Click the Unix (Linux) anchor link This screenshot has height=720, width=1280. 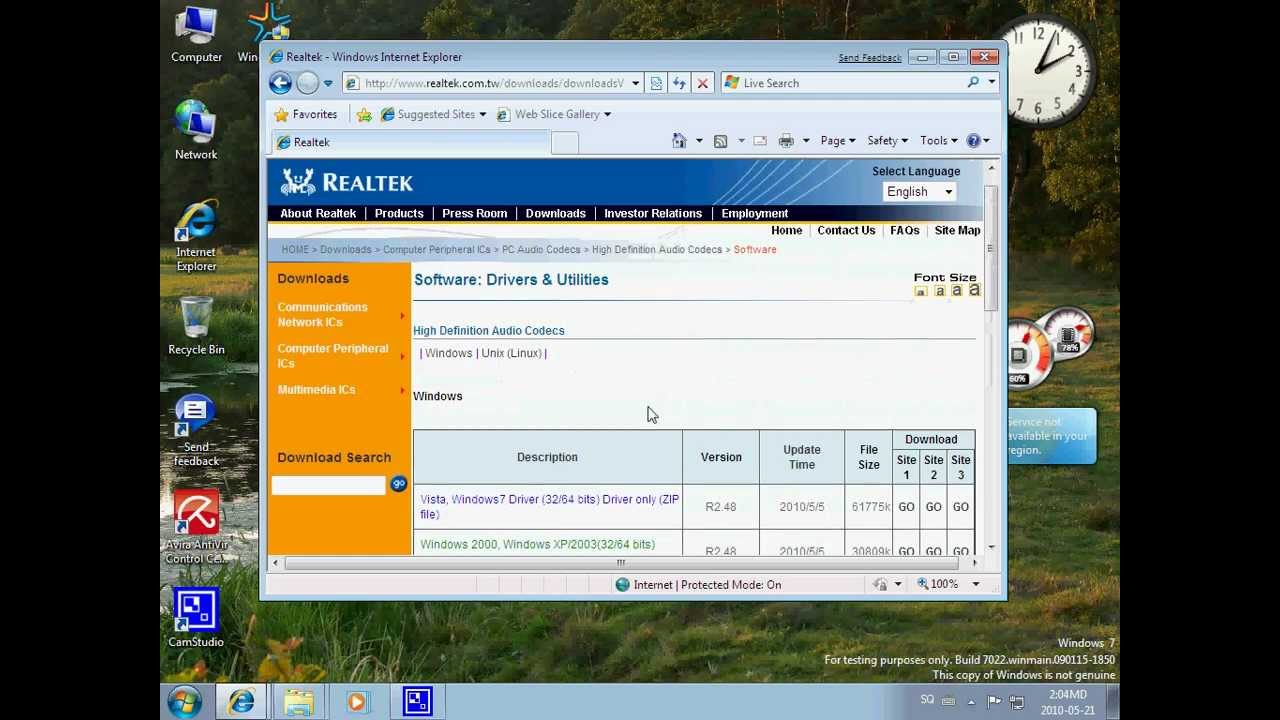[510, 353]
